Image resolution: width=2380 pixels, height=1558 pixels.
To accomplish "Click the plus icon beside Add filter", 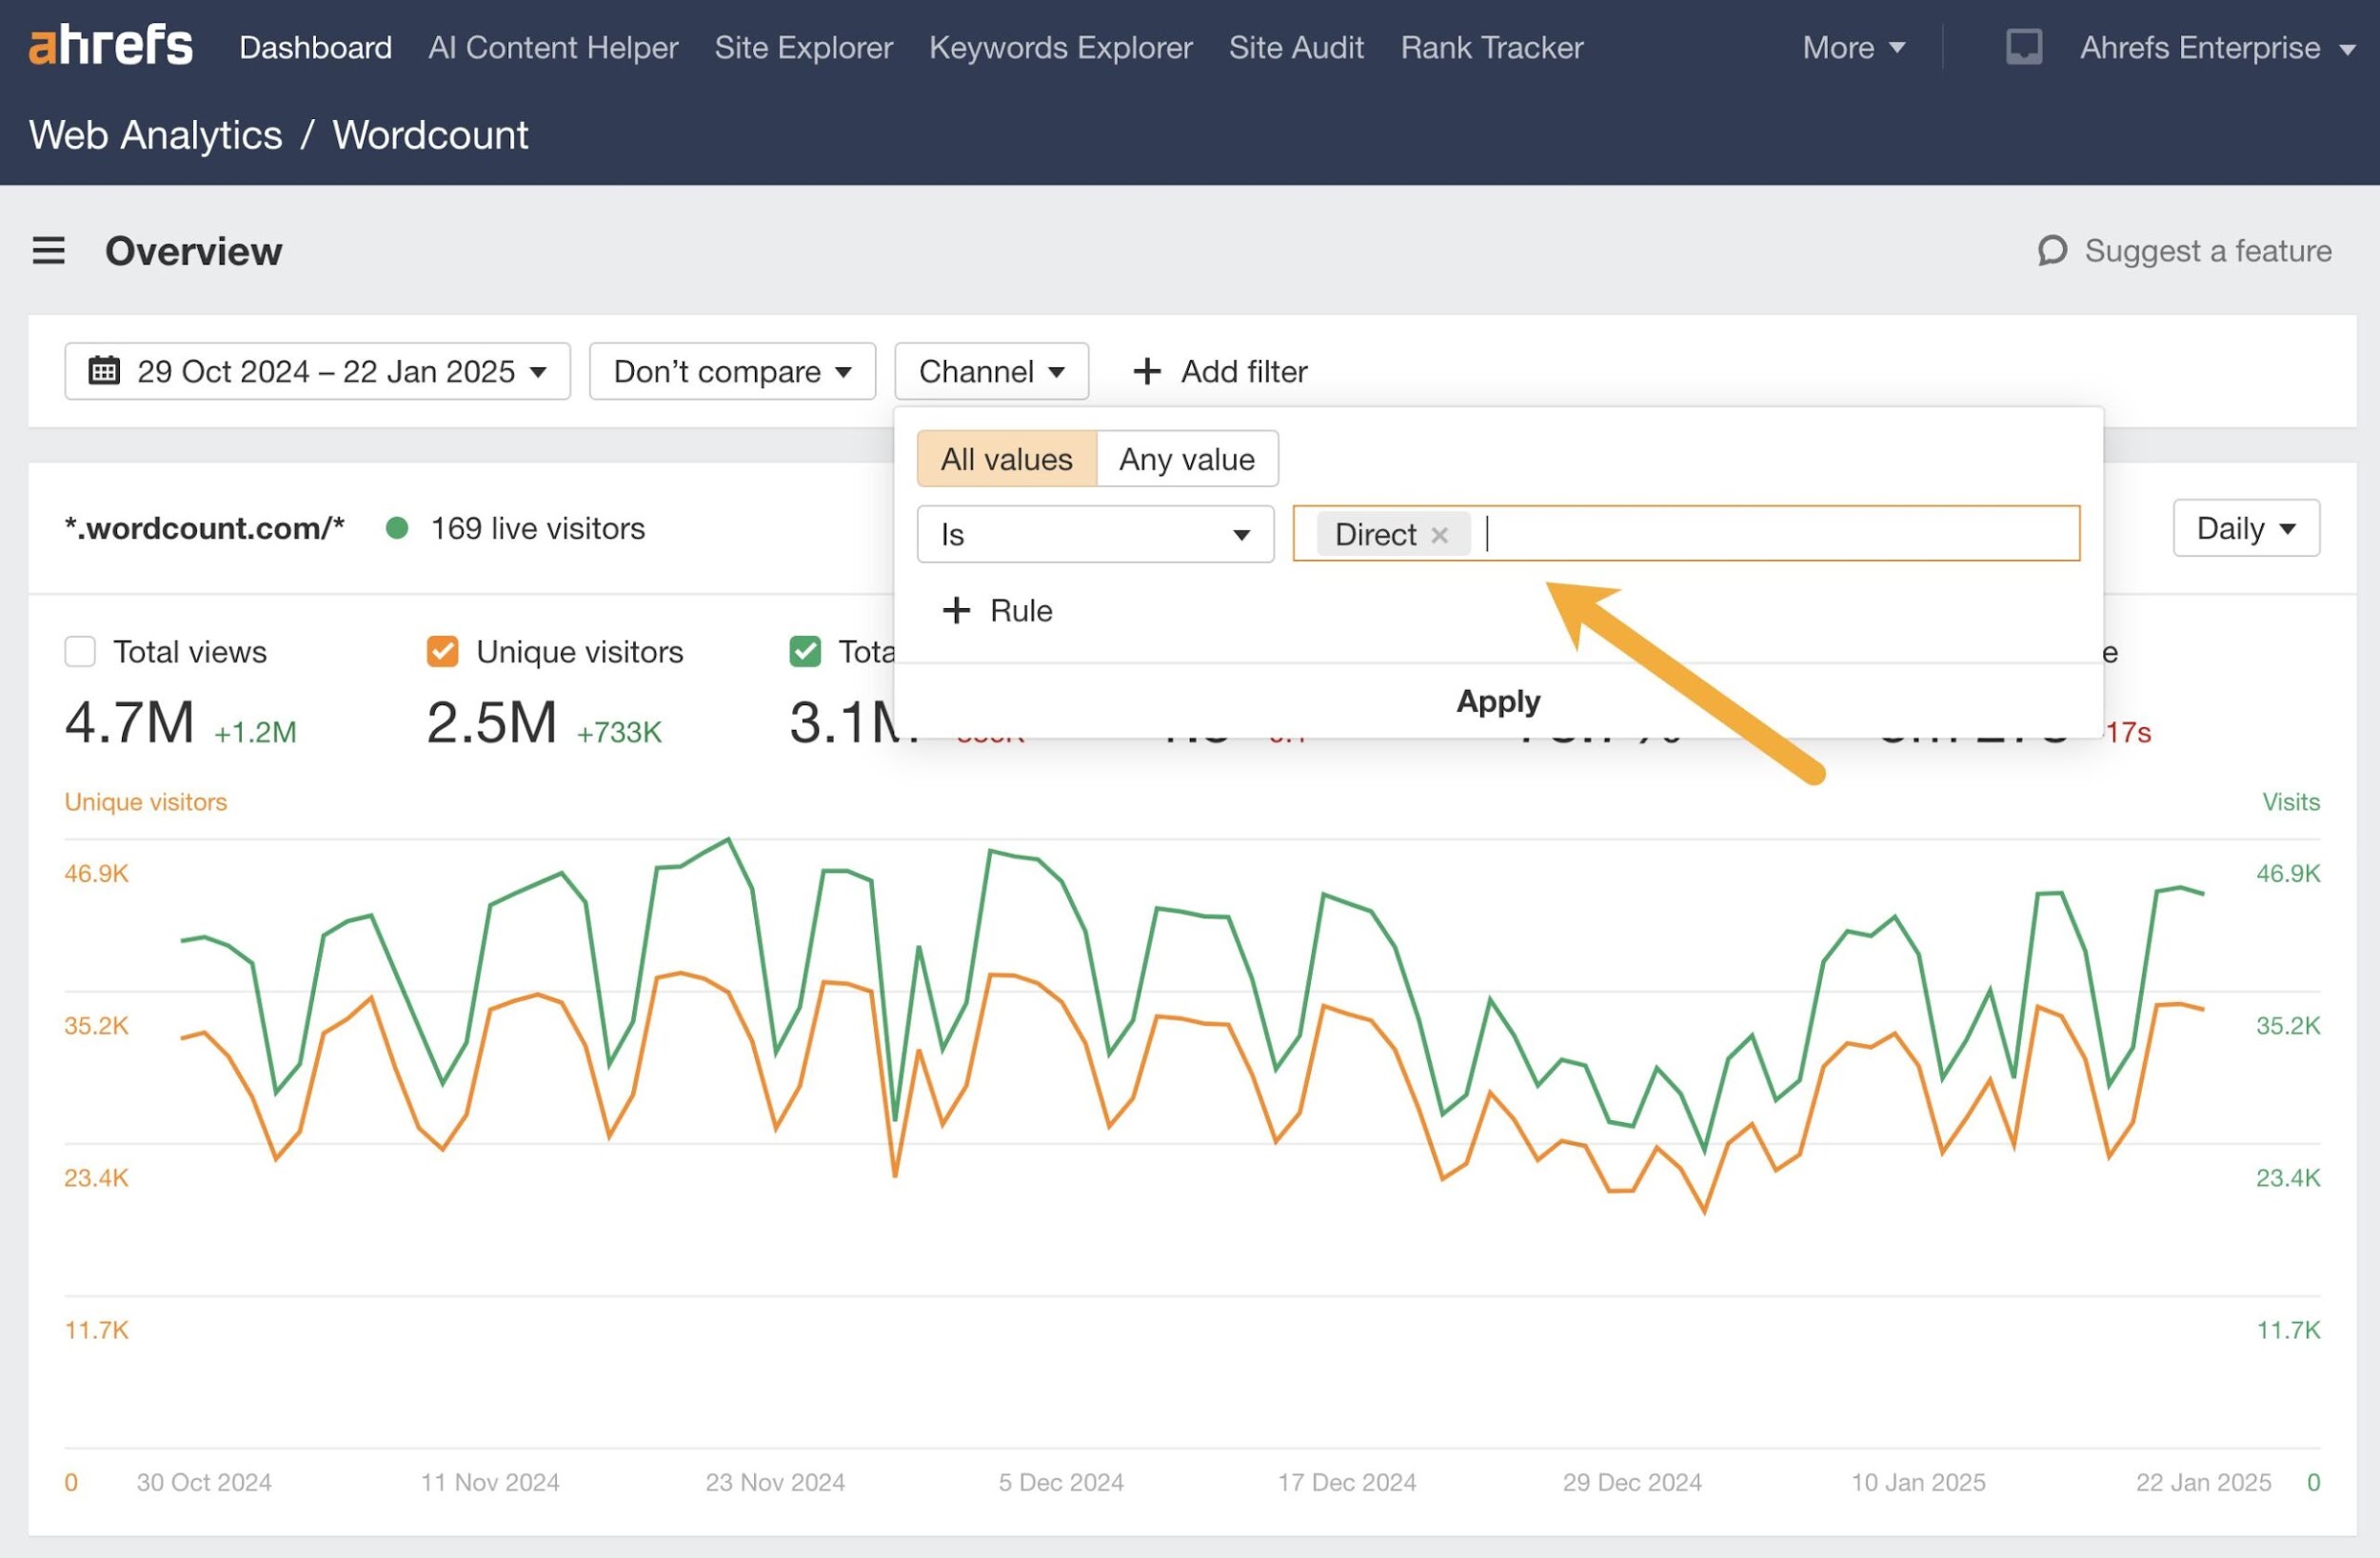I will click(x=1146, y=371).
